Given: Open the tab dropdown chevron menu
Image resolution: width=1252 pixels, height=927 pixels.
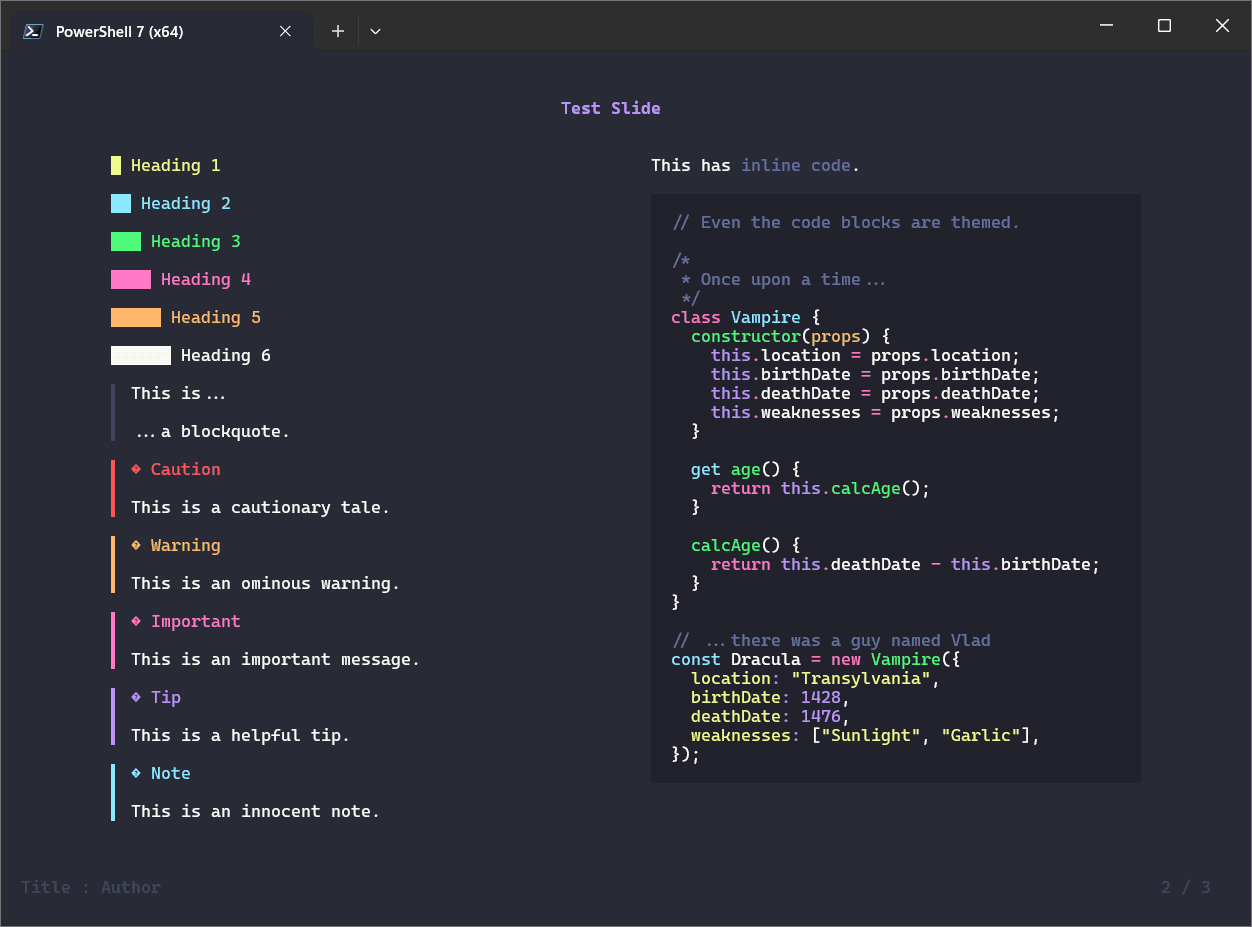Looking at the screenshot, I should (x=375, y=31).
